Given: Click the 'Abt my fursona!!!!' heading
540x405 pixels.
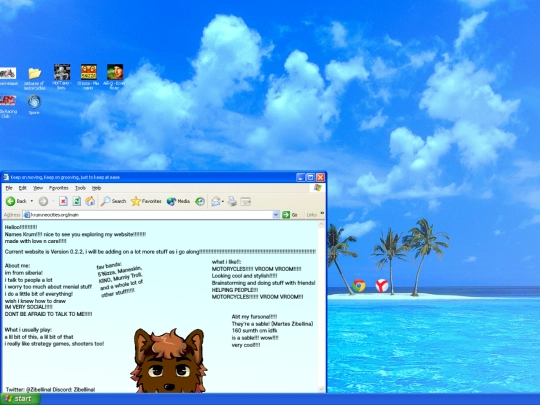Looking at the screenshot, I should [255, 316].
